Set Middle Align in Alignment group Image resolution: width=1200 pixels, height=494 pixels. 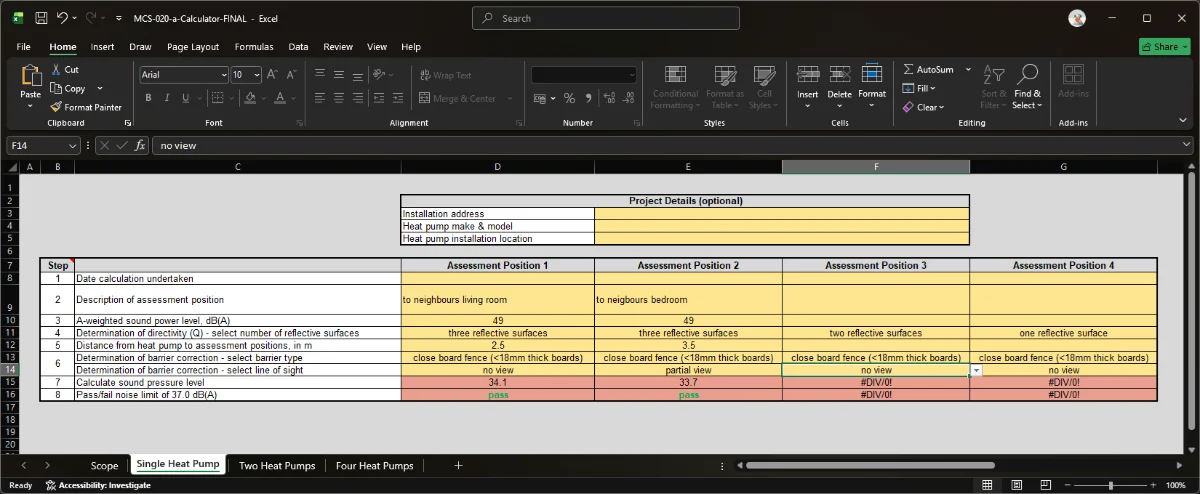point(341,75)
